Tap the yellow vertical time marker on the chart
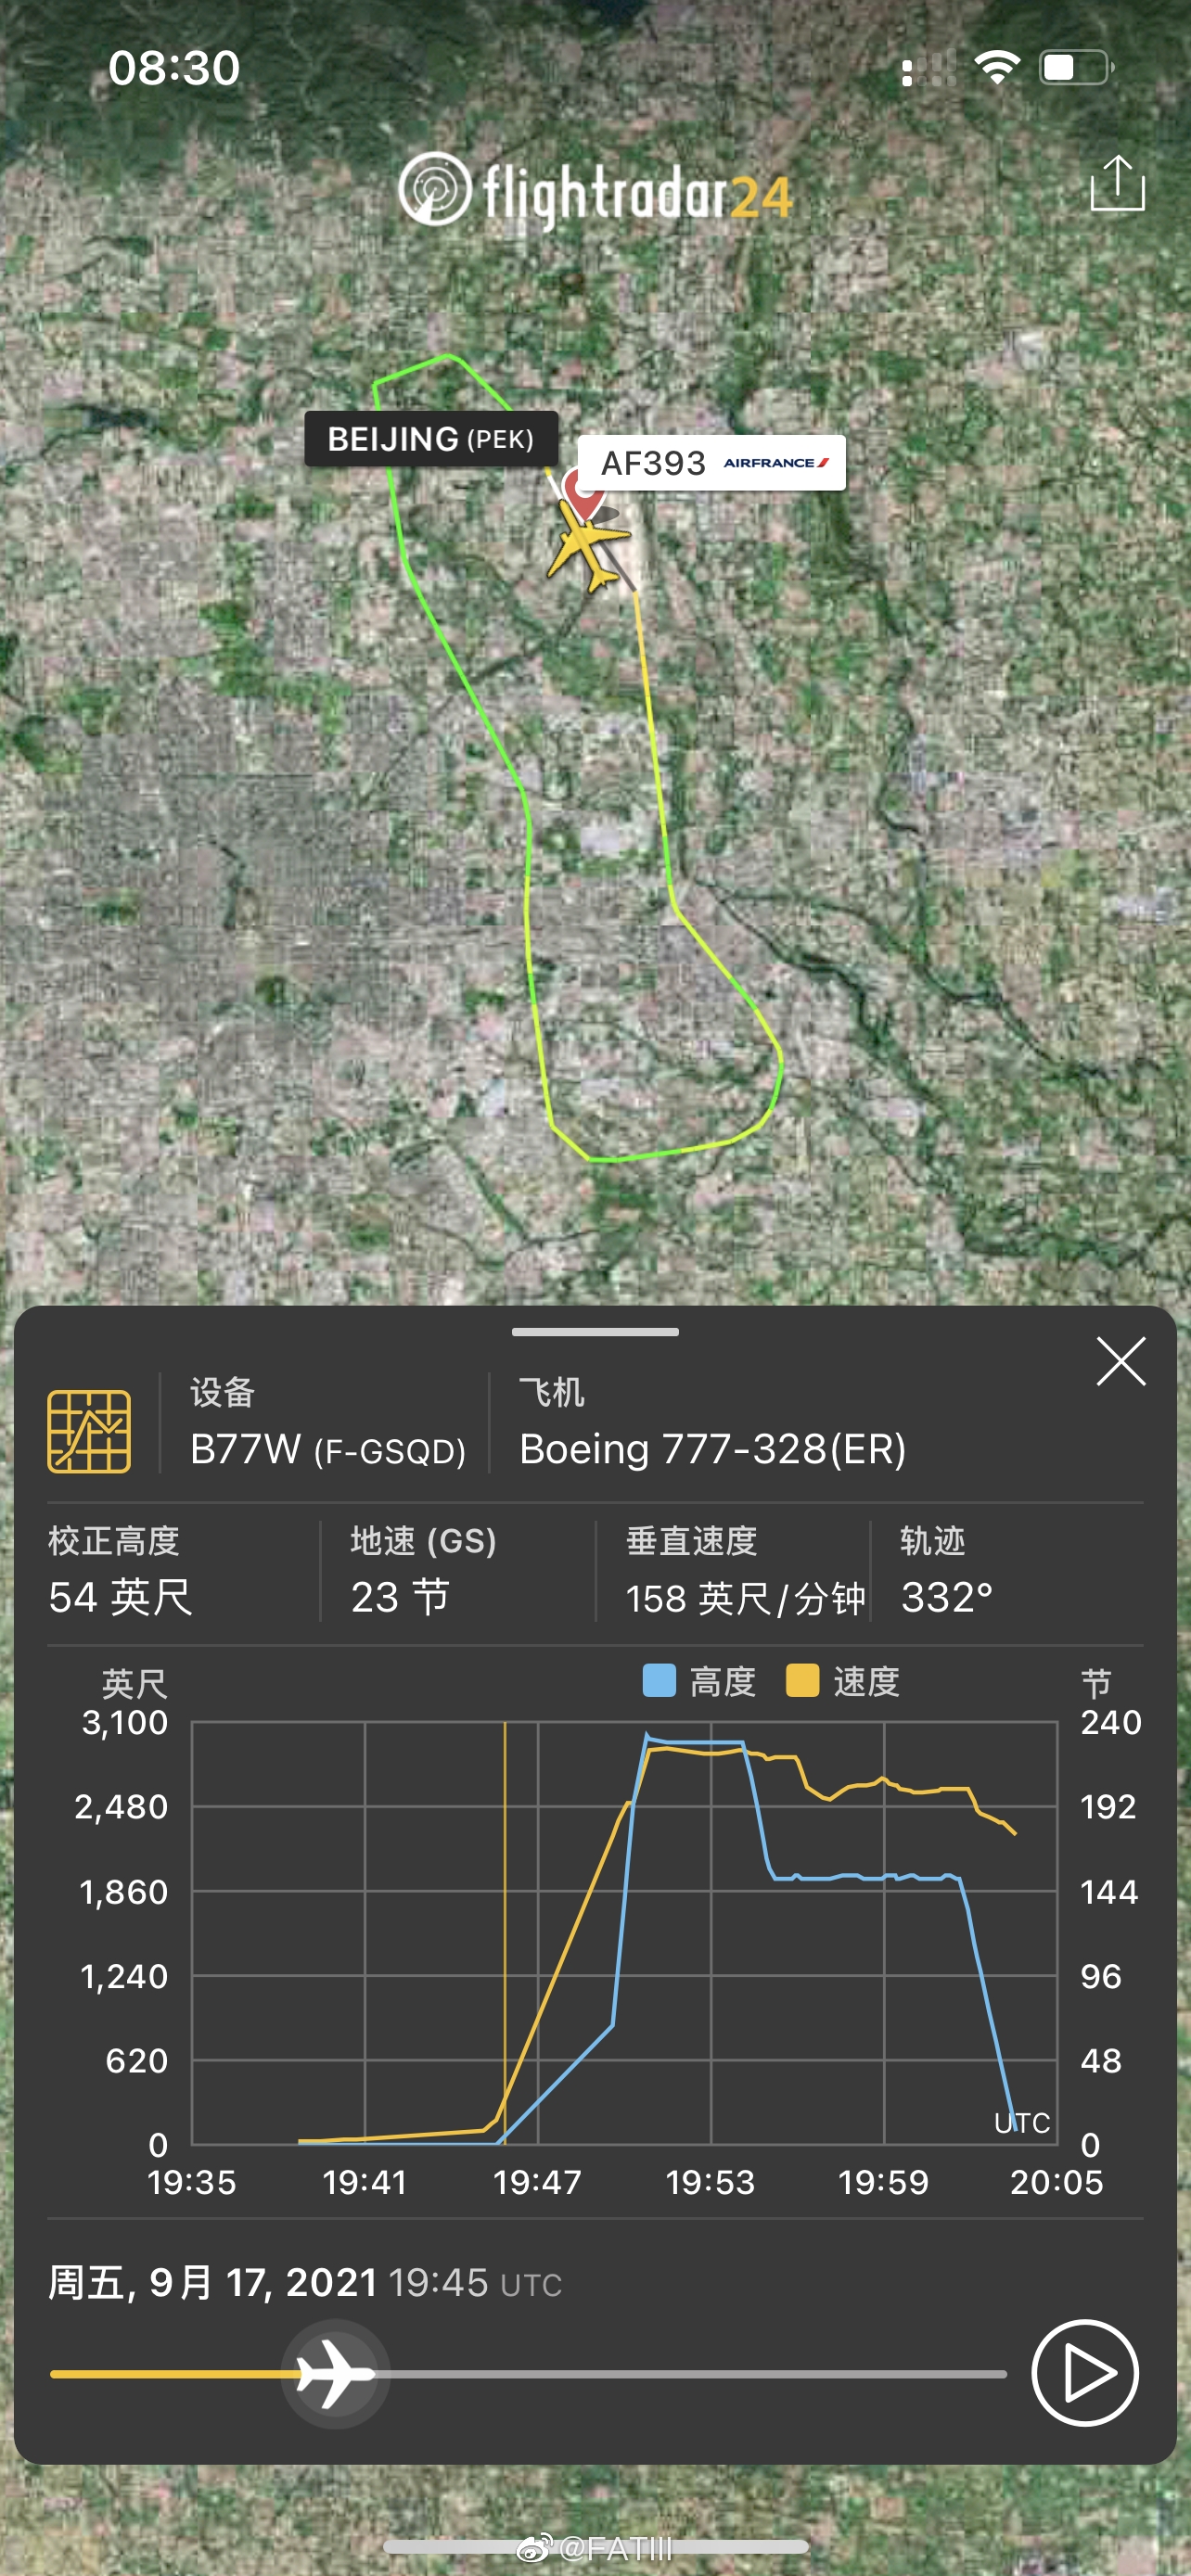The height and width of the screenshot is (2576, 1191). pyautogui.click(x=505, y=1930)
